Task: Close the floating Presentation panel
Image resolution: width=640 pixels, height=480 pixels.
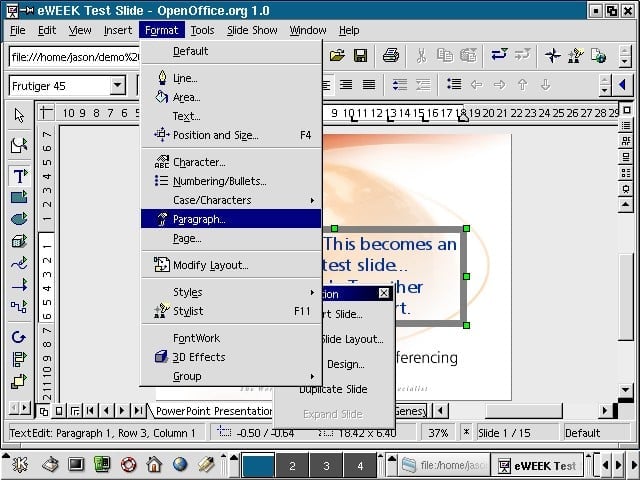Action: tap(384, 293)
